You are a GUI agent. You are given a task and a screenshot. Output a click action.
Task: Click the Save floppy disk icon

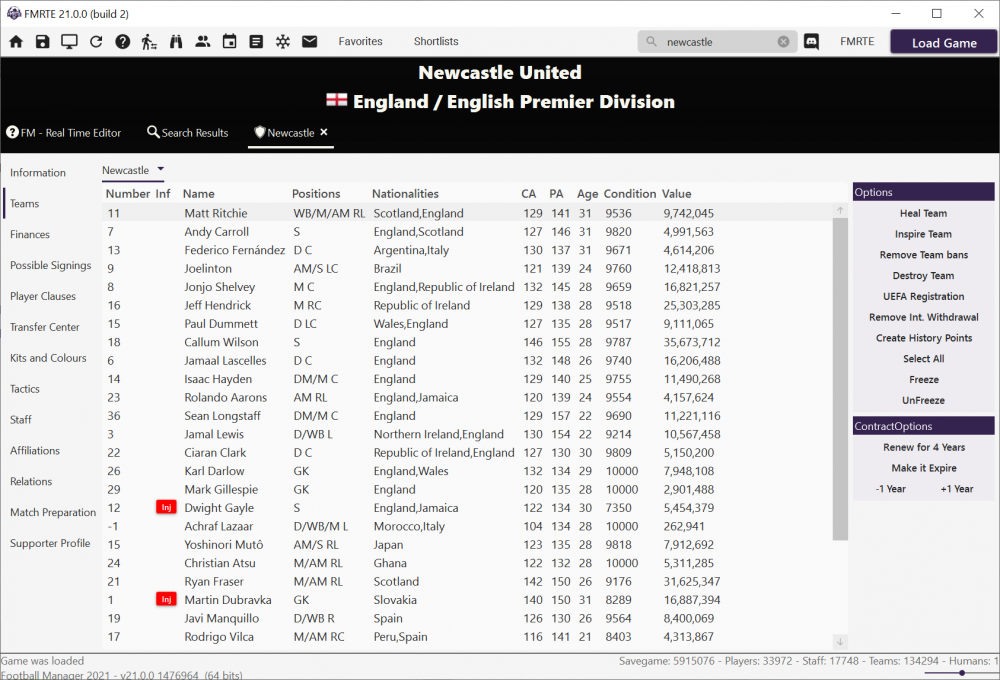coord(43,42)
